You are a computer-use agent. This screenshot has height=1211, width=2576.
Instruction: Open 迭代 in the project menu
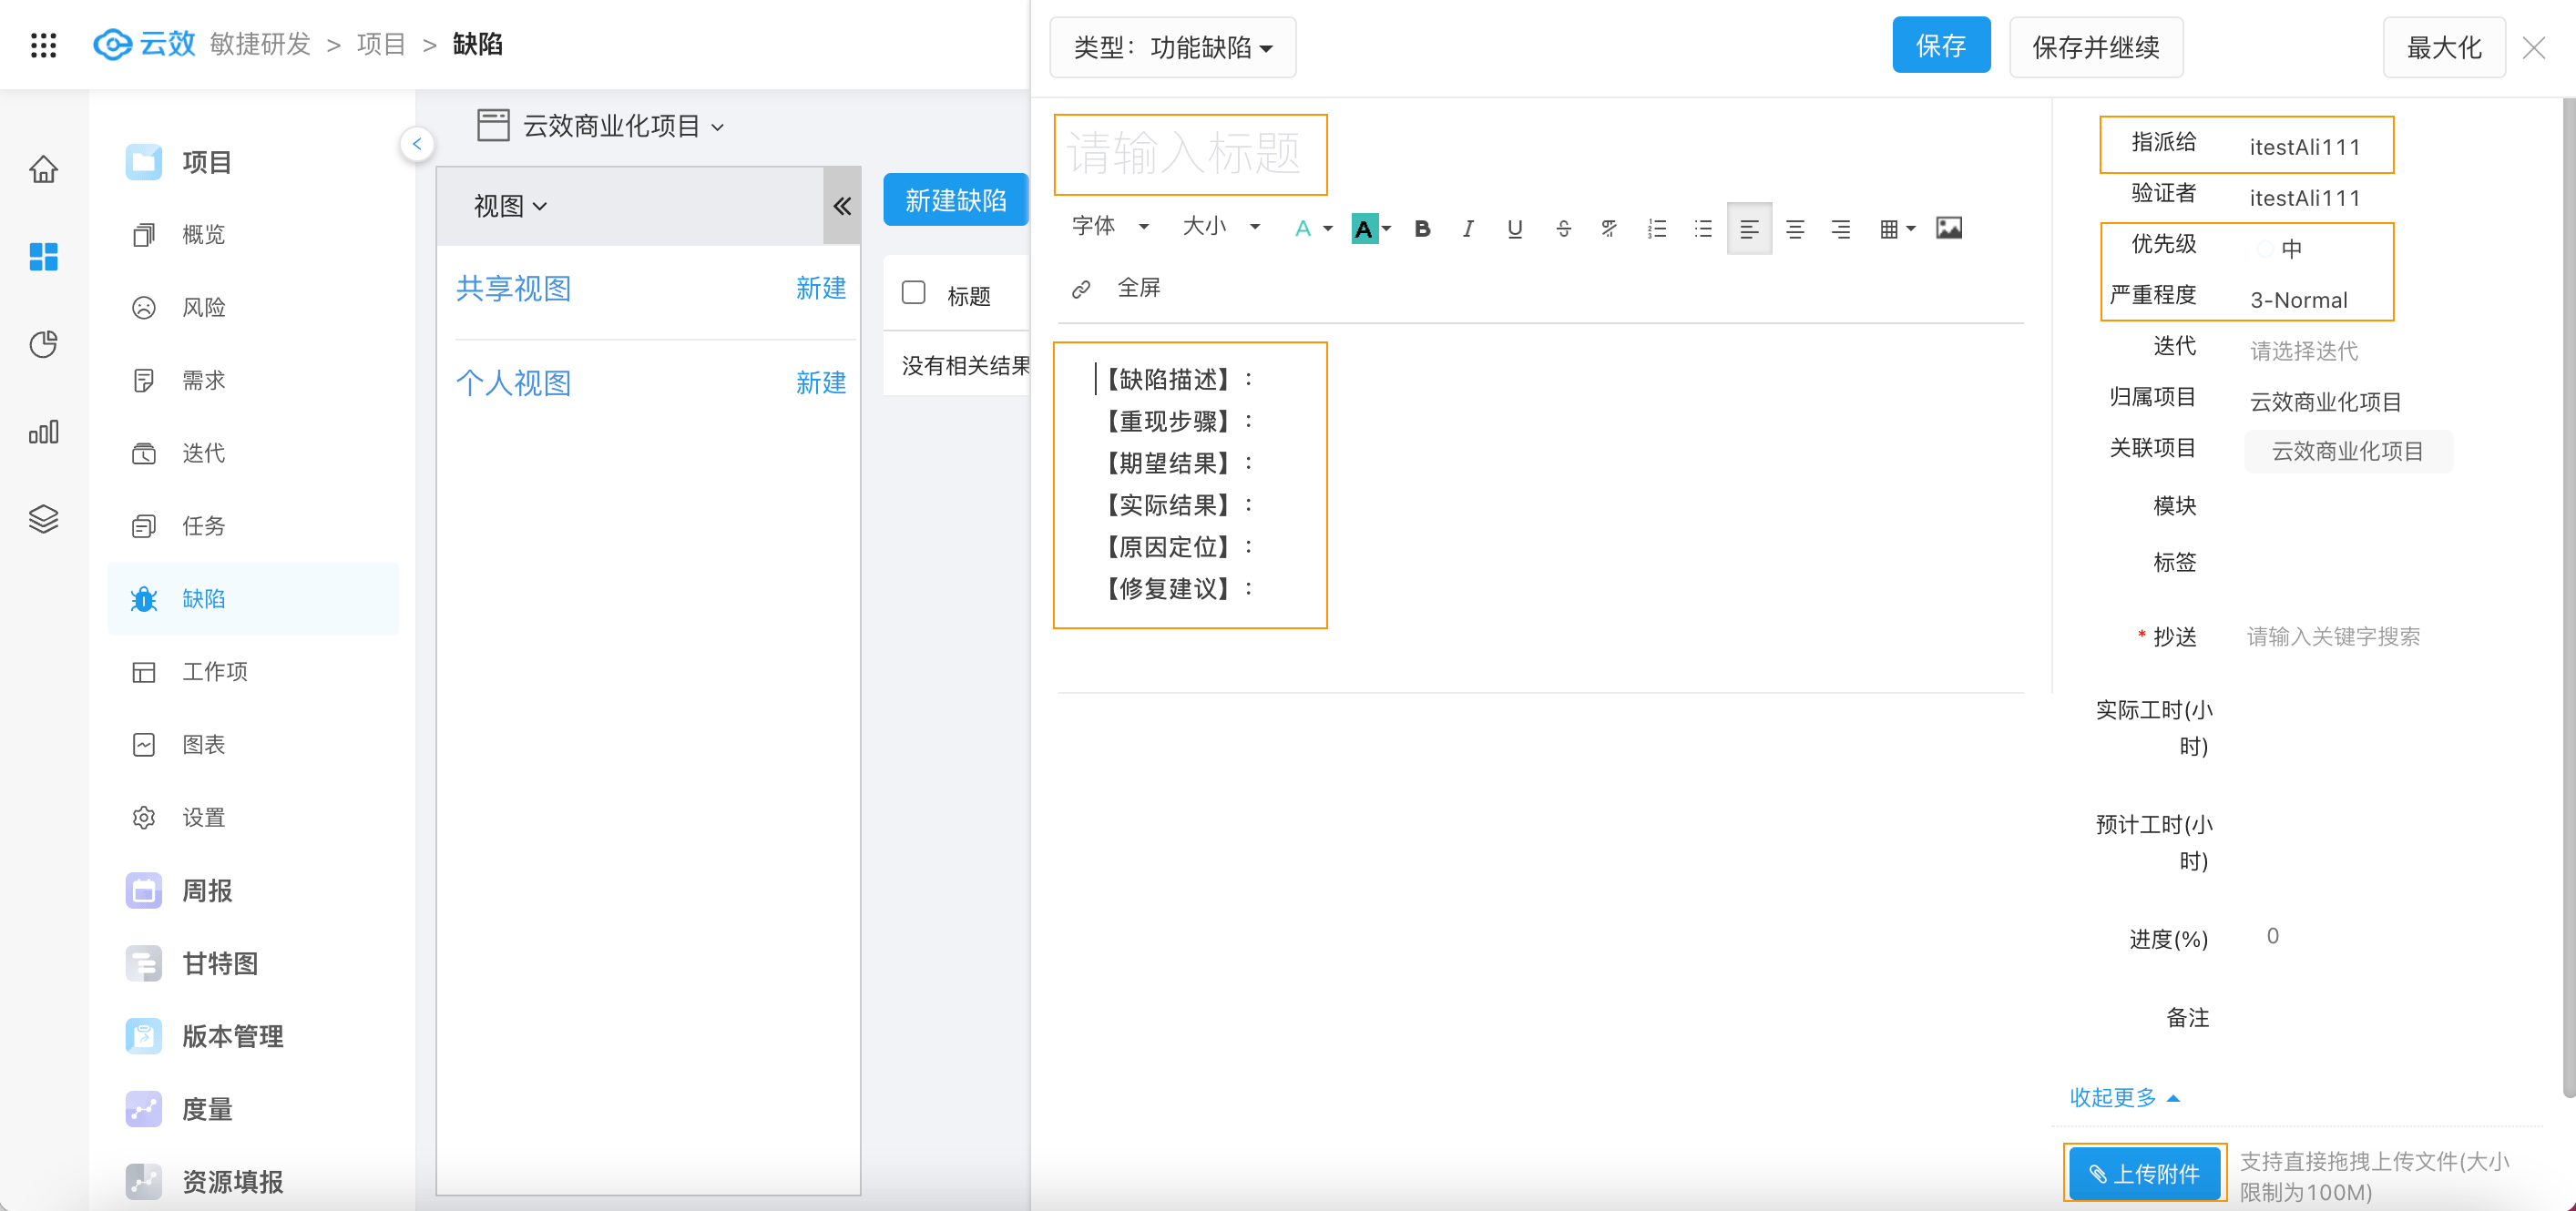tap(204, 453)
